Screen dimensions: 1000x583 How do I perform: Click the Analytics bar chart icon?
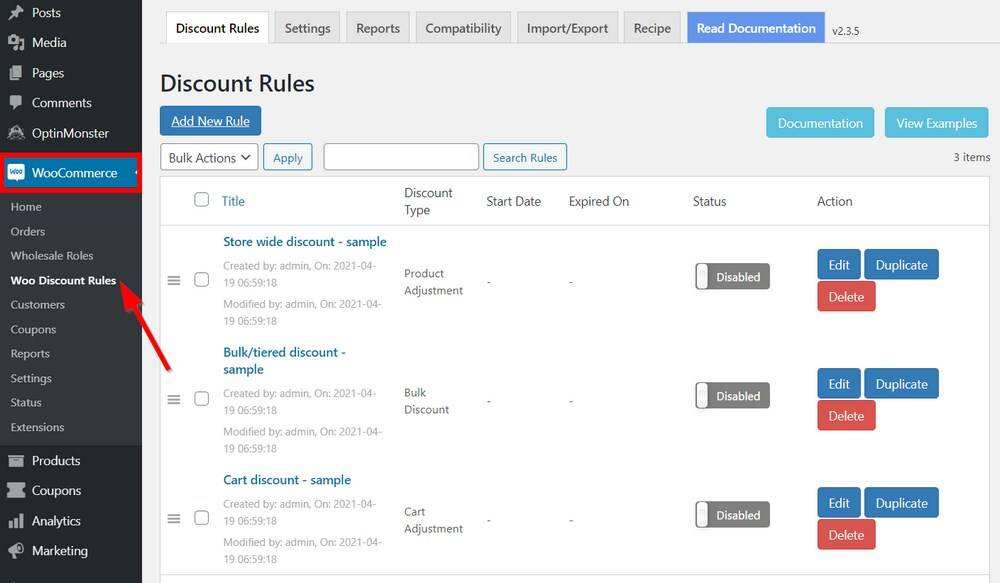click(x=16, y=521)
